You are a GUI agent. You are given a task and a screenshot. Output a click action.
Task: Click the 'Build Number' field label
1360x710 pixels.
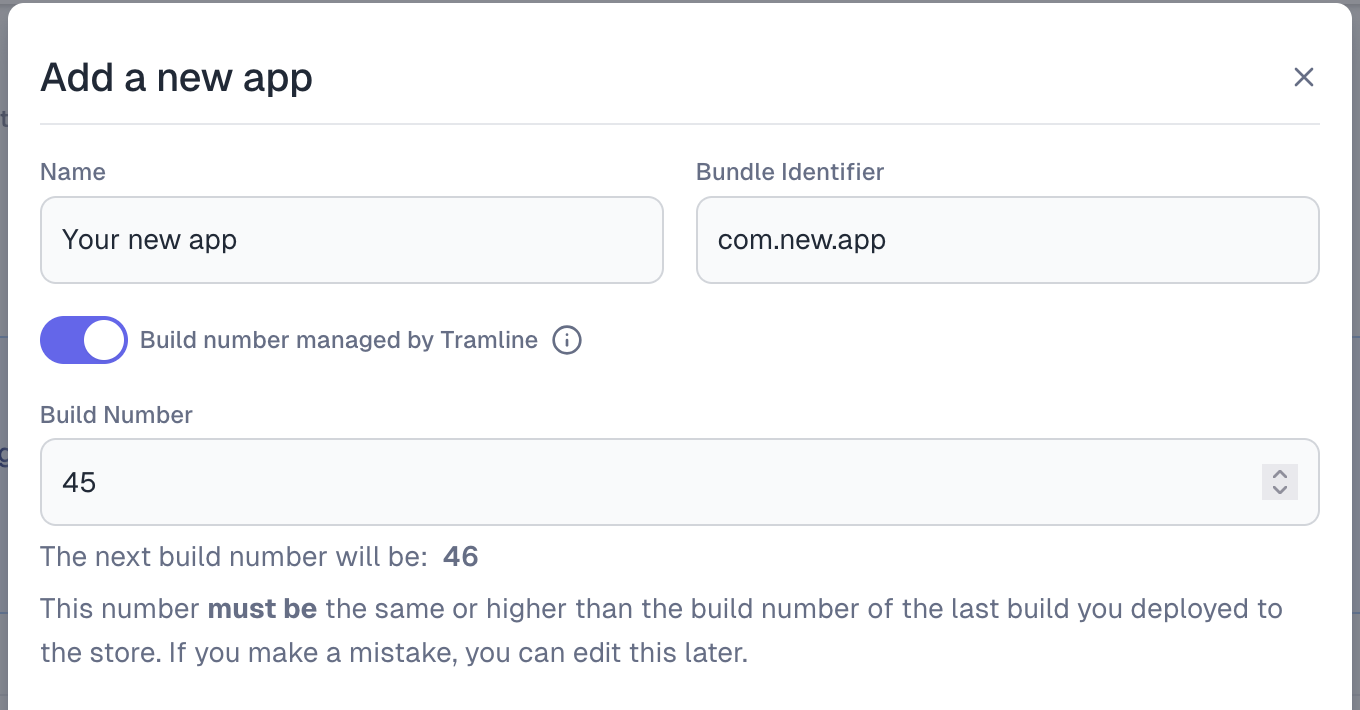[x=116, y=414]
